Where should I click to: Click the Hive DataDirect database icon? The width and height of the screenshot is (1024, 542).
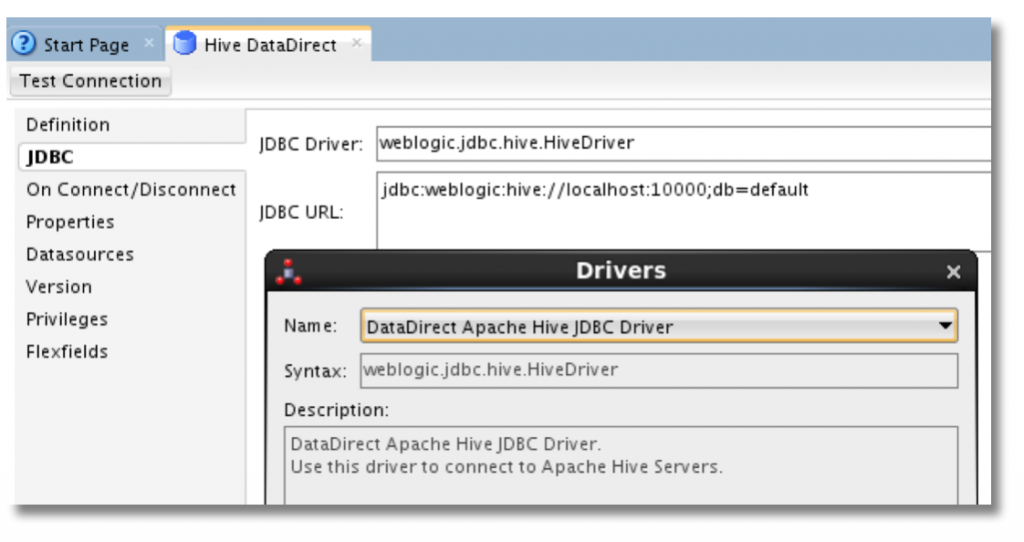coord(184,44)
